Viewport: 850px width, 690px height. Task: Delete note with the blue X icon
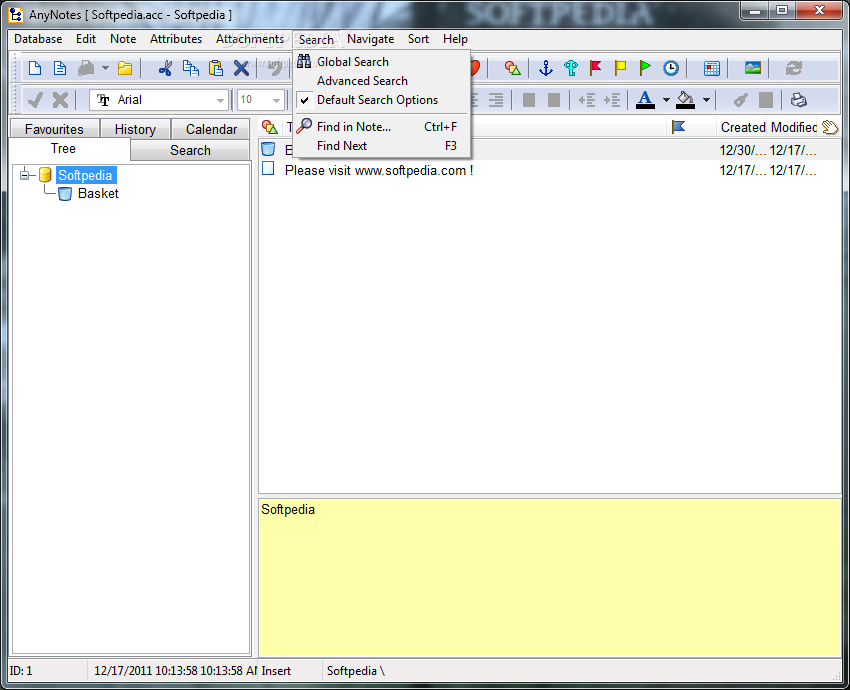(241, 68)
